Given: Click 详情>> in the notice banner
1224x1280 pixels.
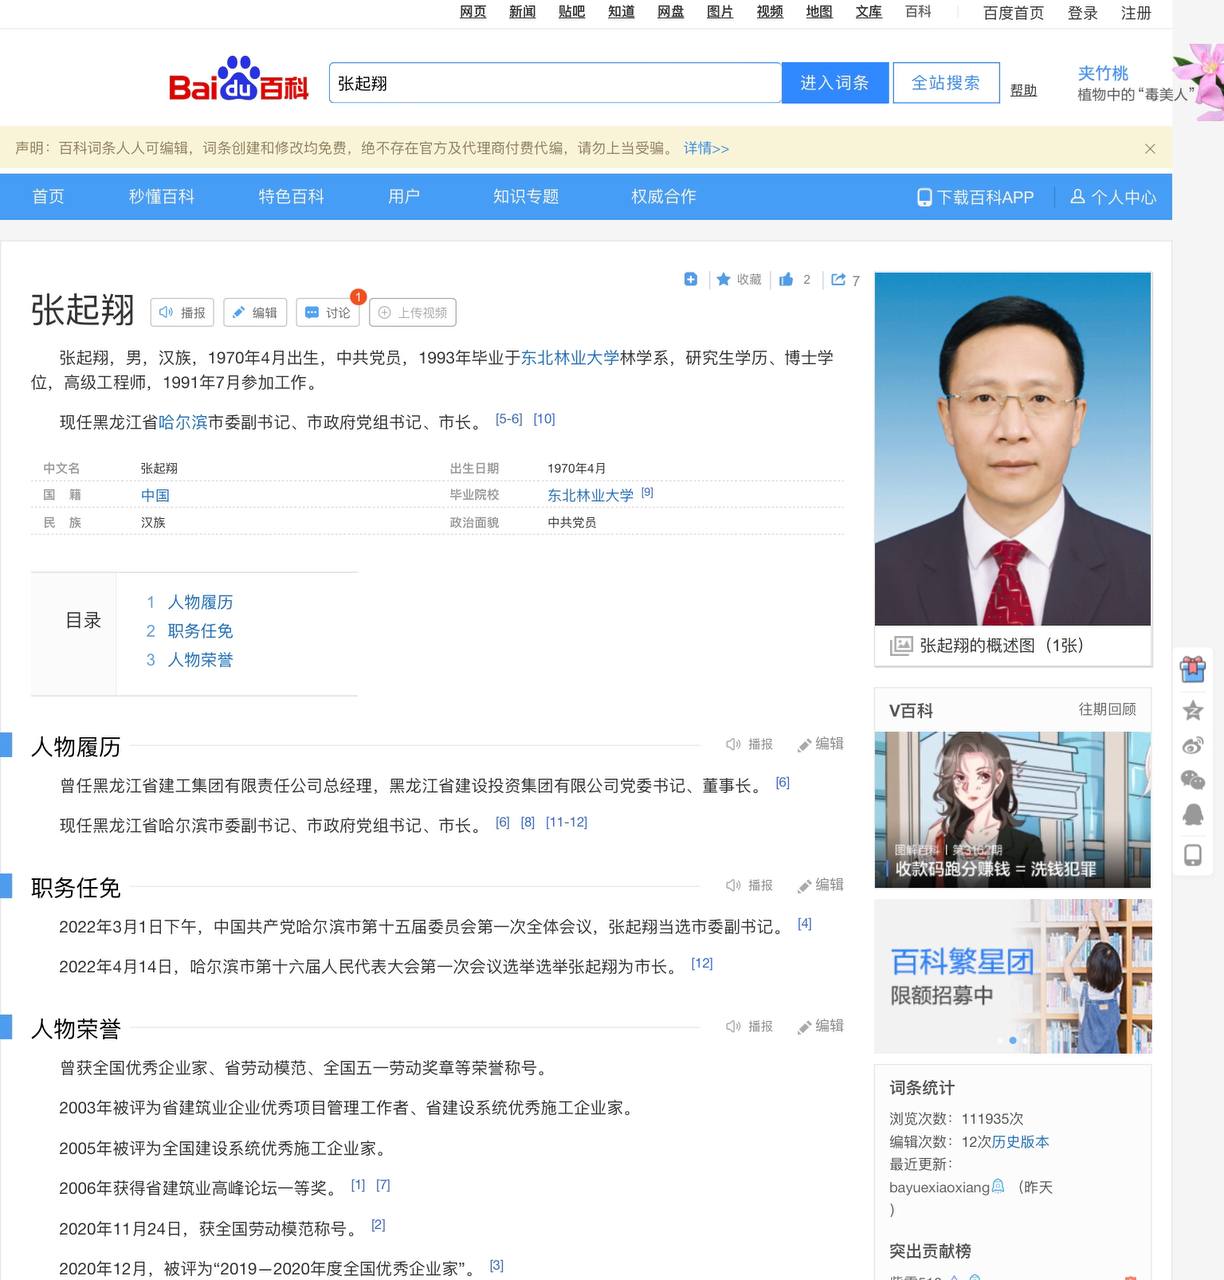Looking at the screenshot, I should pyautogui.click(x=706, y=148).
